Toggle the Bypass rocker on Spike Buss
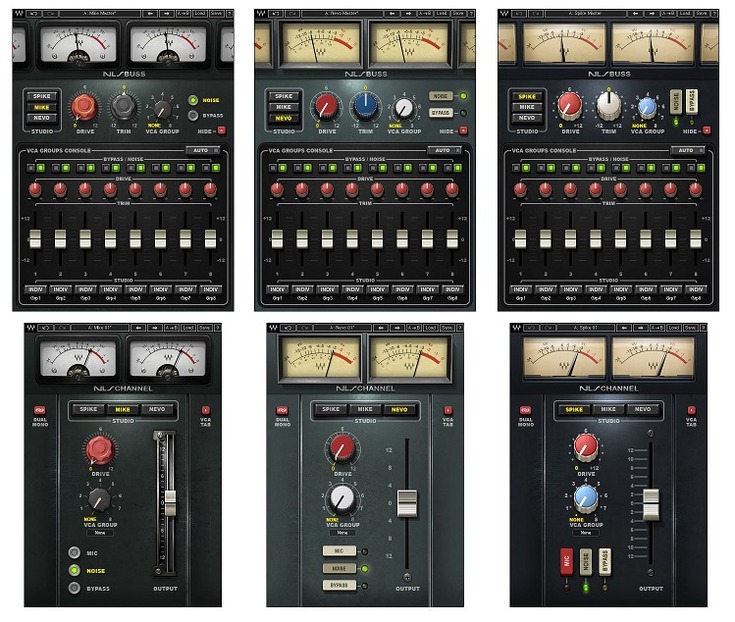Screen dimensions: 735x622 pyautogui.click(x=692, y=101)
